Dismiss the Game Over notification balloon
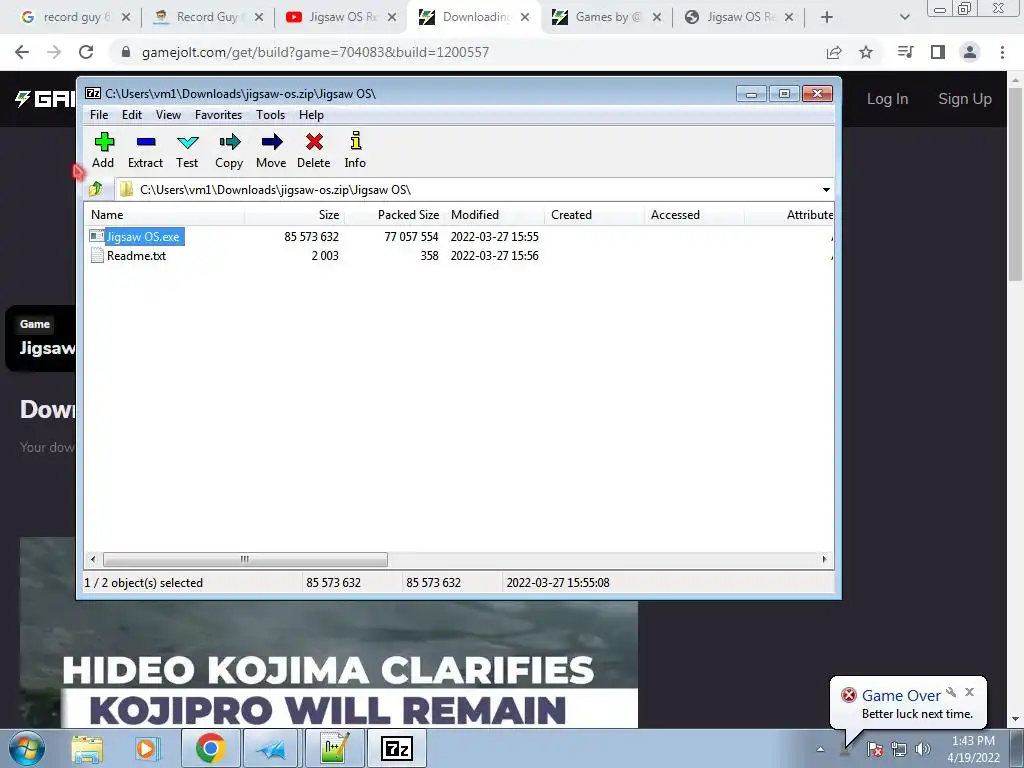This screenshot has width=1024, height=768. pyautogui.click(x=970, y=692)
